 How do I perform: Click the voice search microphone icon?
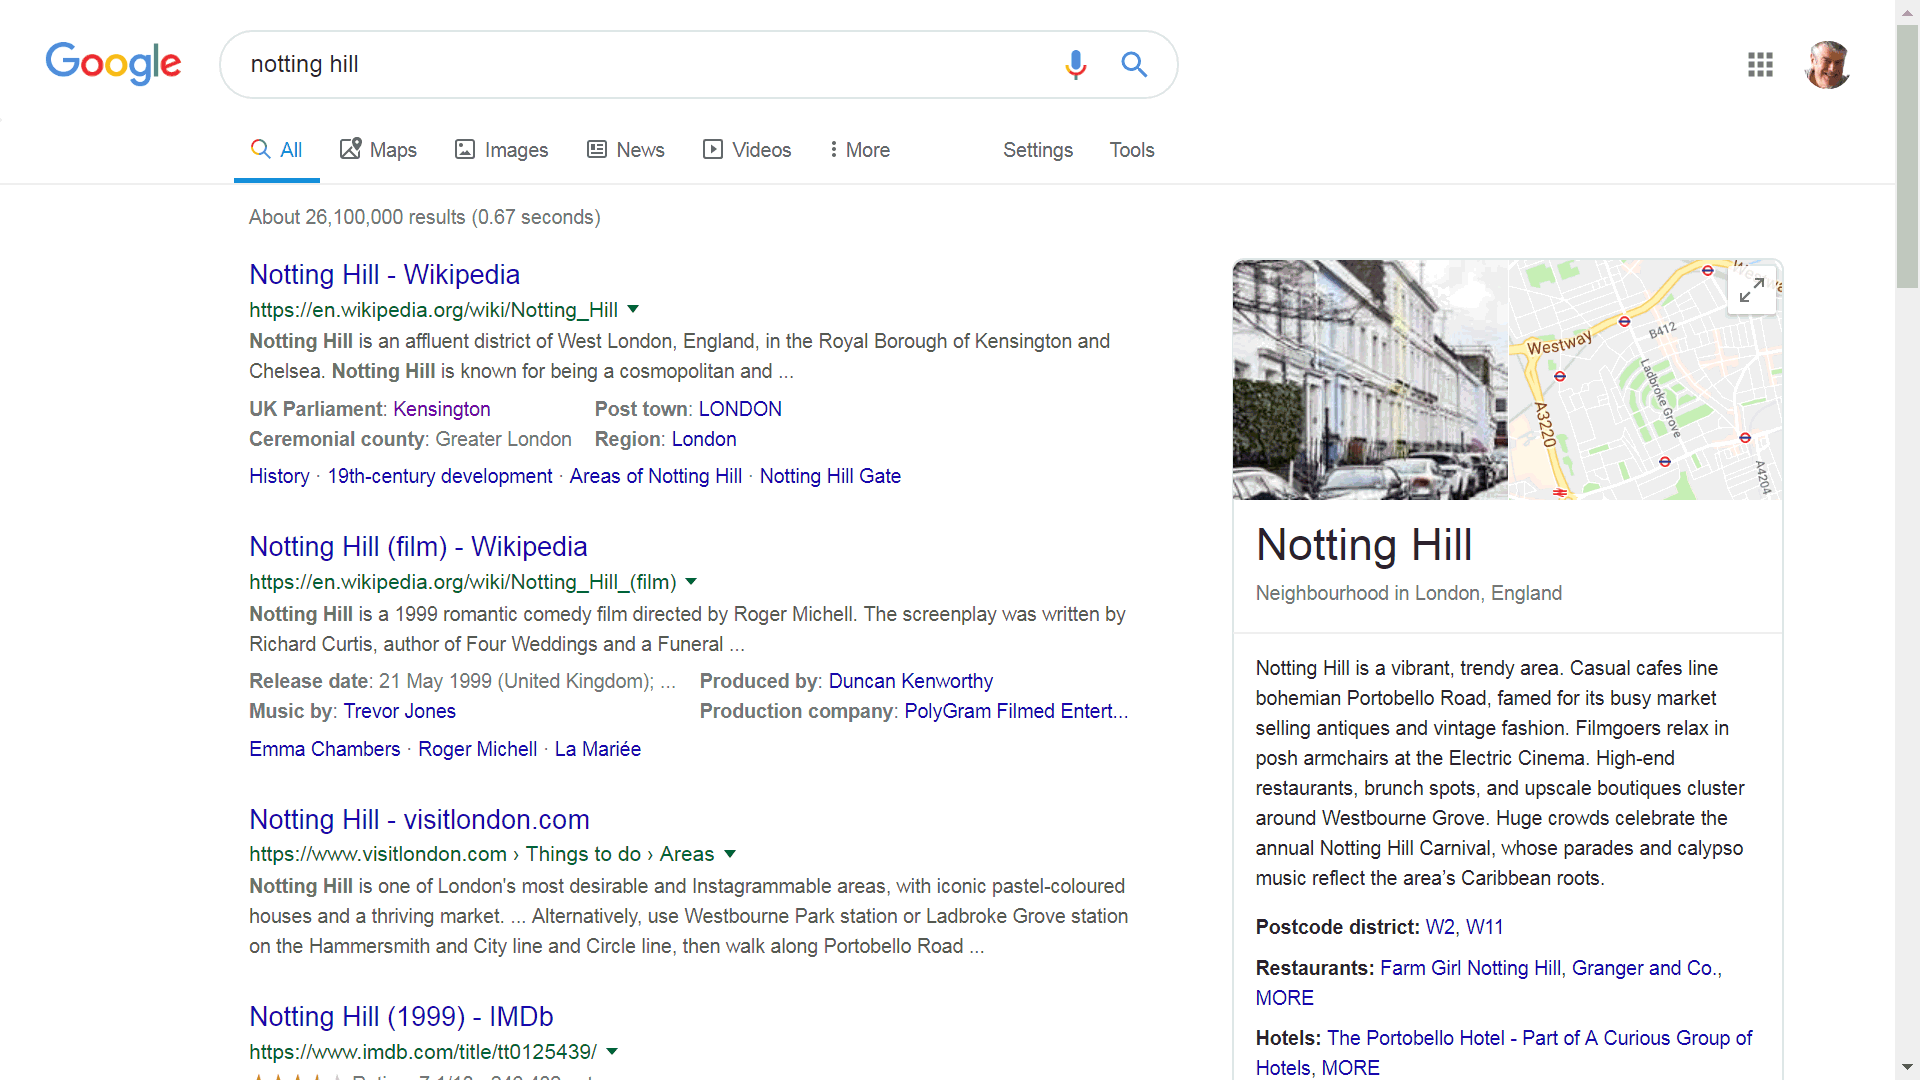point(1075,65)
